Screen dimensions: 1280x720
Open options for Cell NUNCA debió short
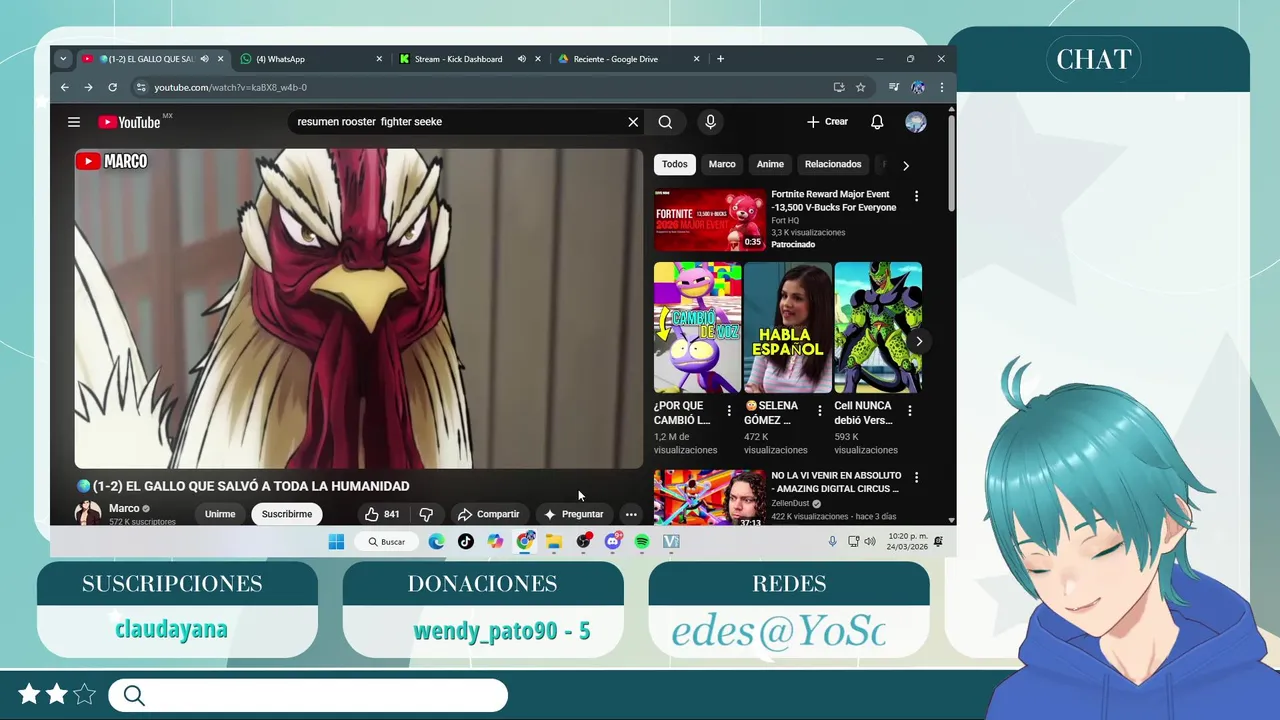tap(909, 411)
